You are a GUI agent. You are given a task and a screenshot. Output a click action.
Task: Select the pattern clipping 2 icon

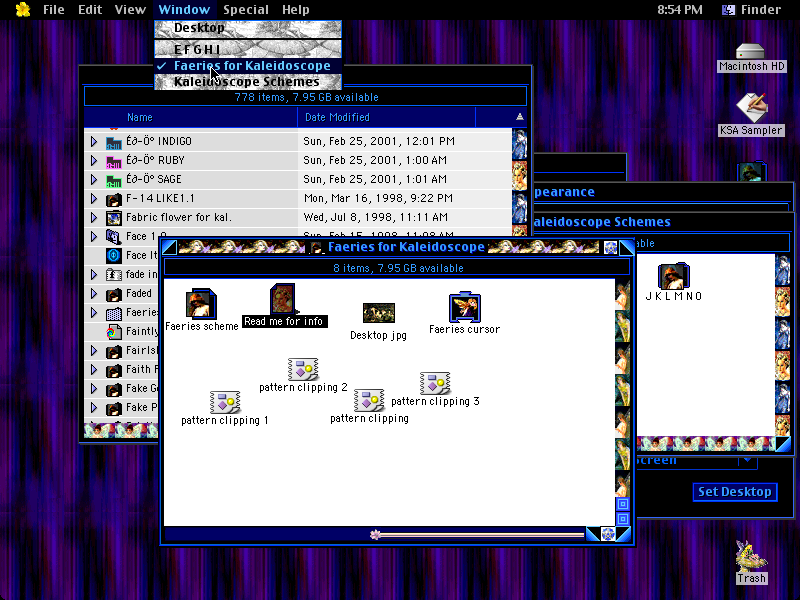303,369
